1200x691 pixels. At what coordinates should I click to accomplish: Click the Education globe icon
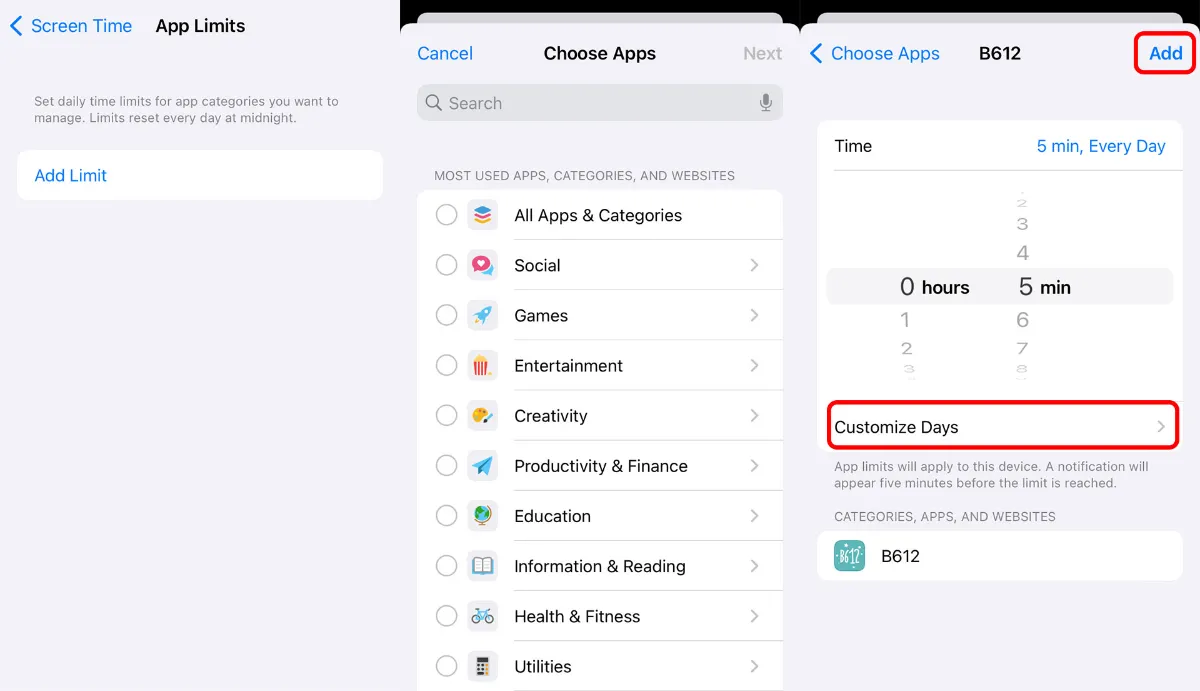[x=483, y=515]
